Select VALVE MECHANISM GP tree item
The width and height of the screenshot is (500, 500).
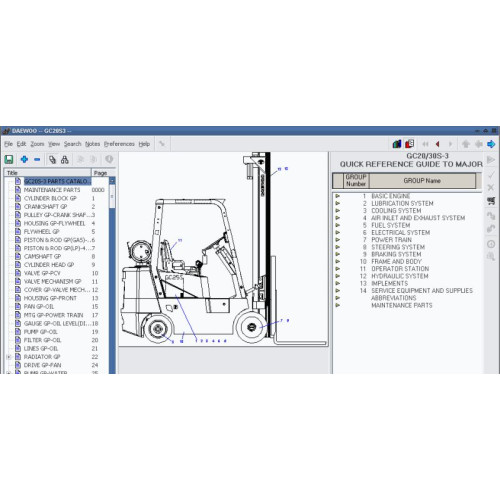[x=53, y=281]
